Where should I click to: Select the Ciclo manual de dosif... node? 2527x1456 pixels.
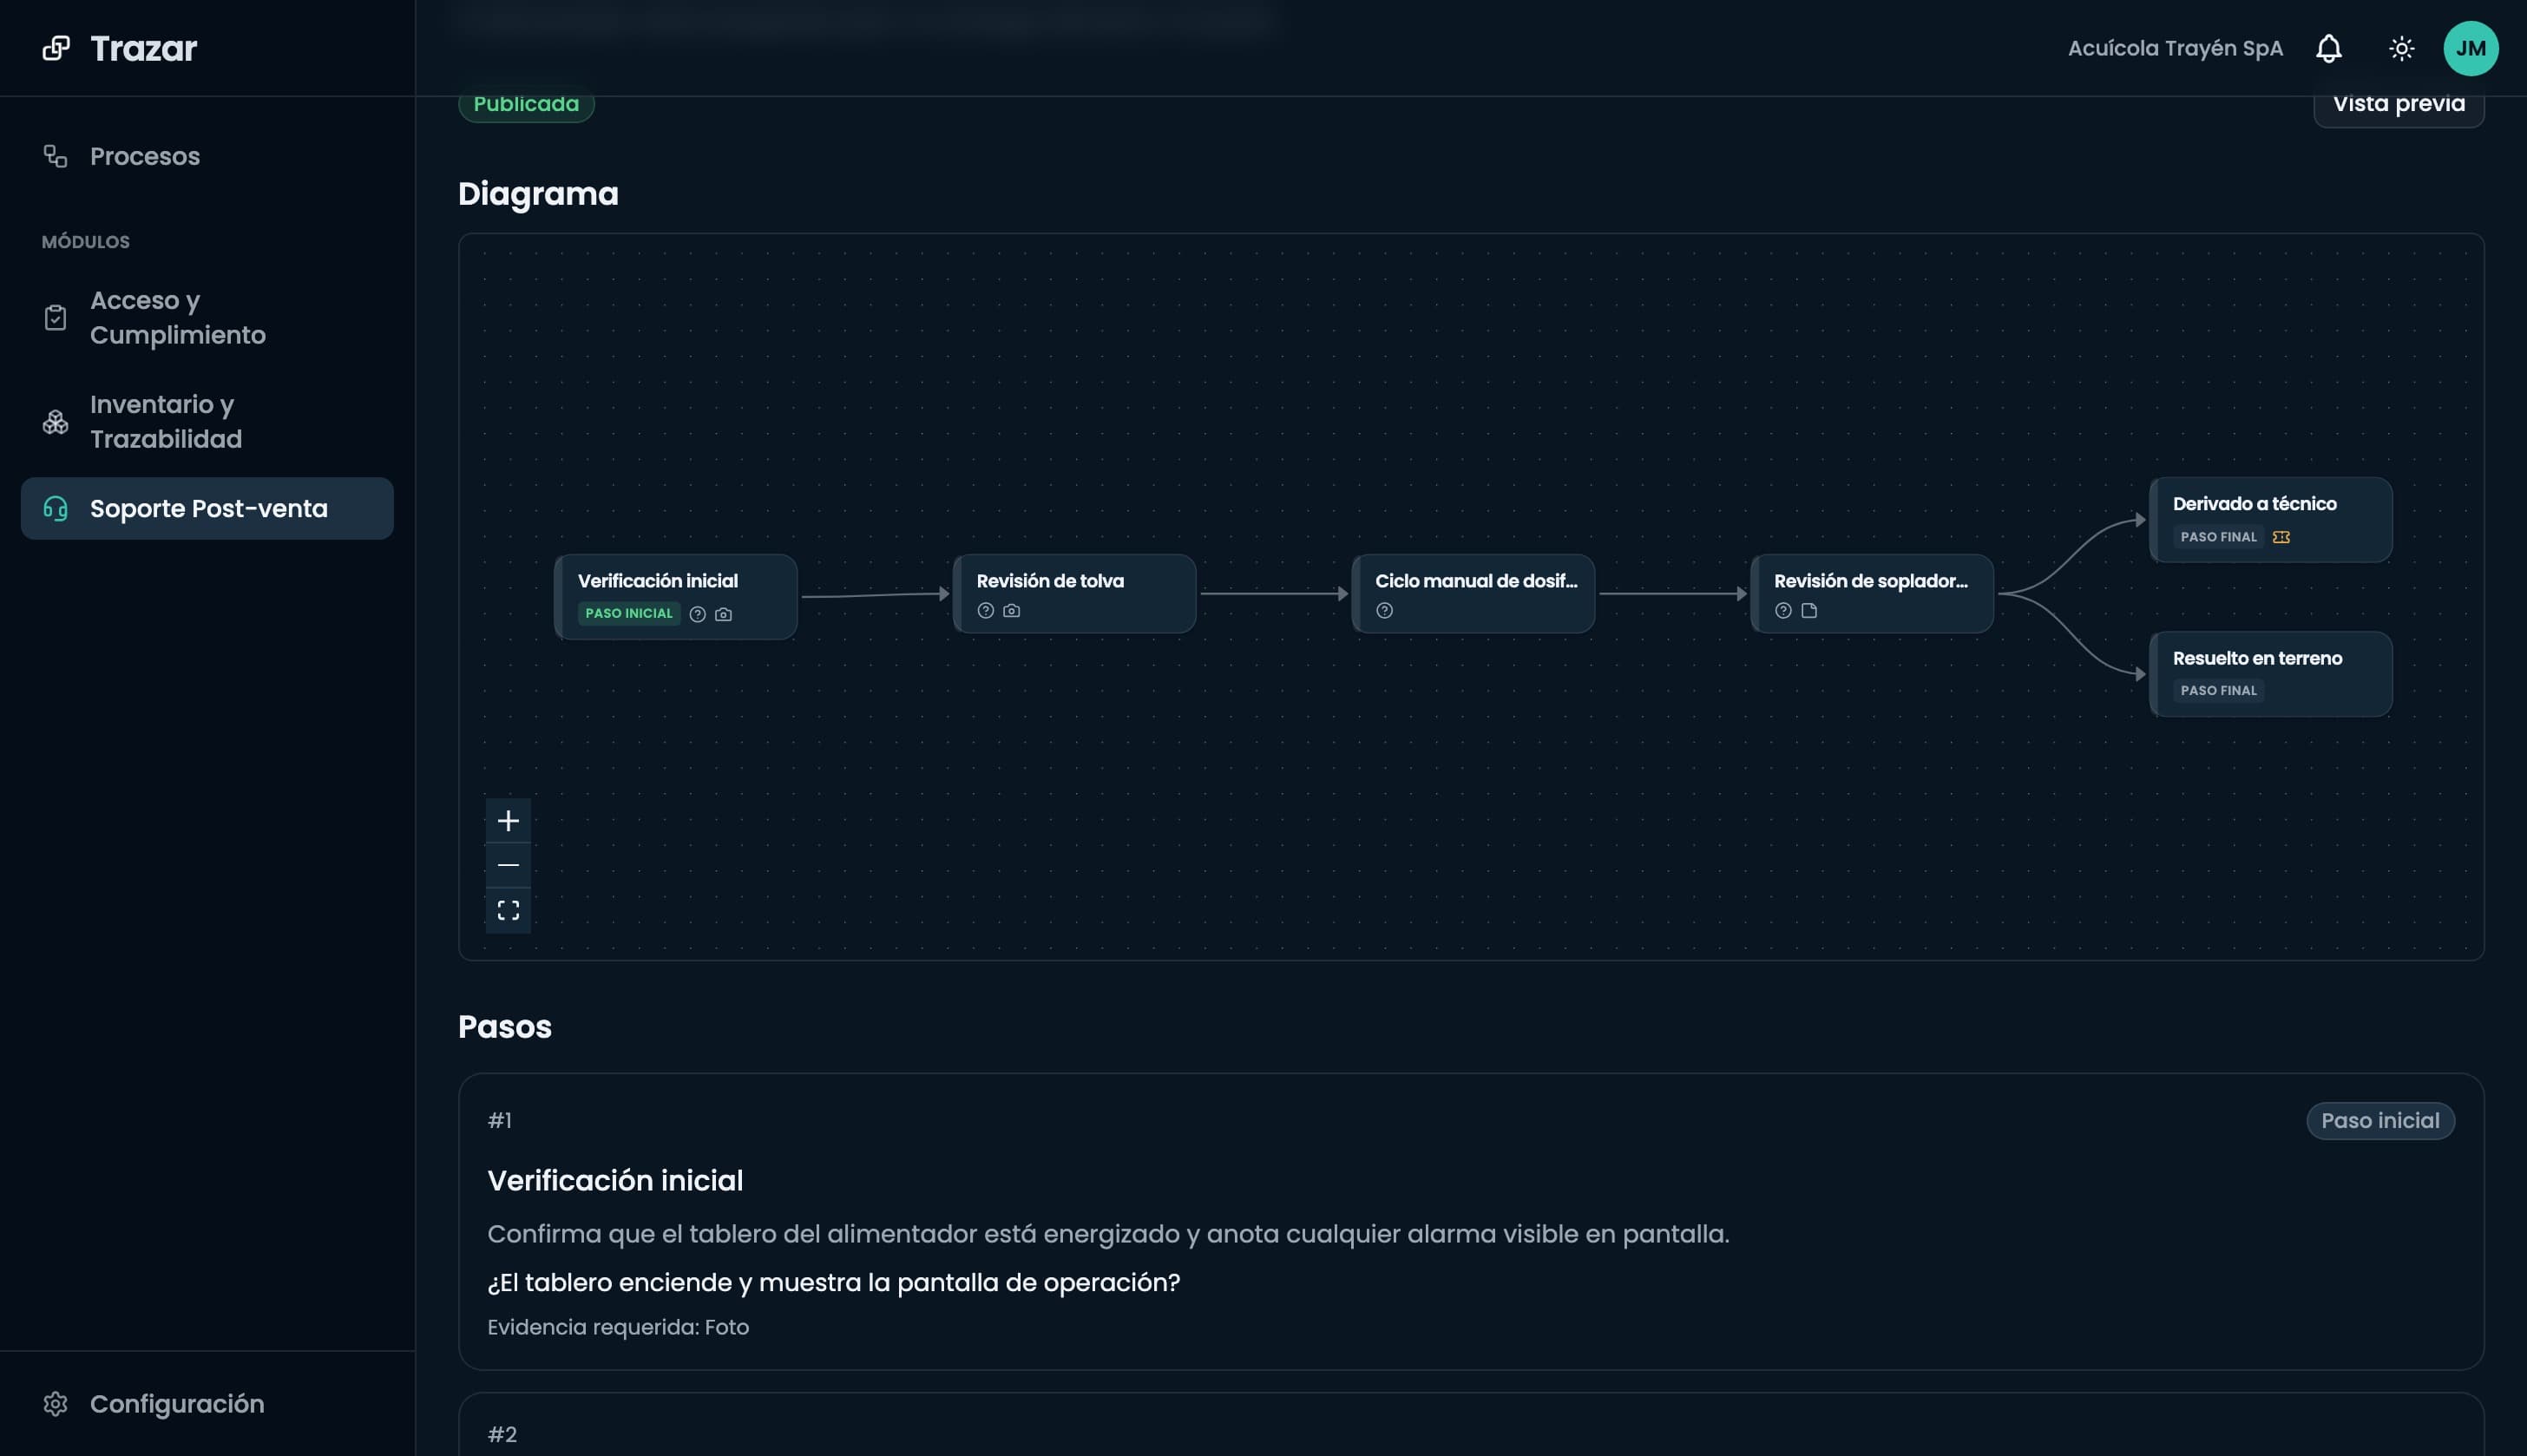click(x=1473, y=593)
